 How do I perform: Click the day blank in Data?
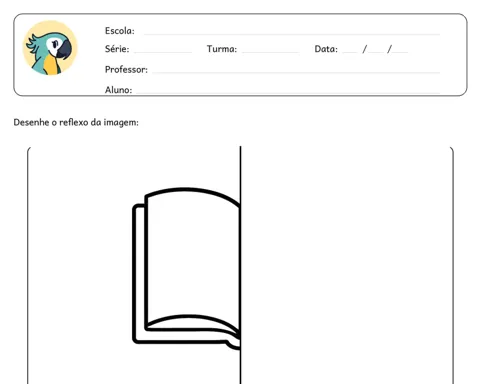point(350,52)
